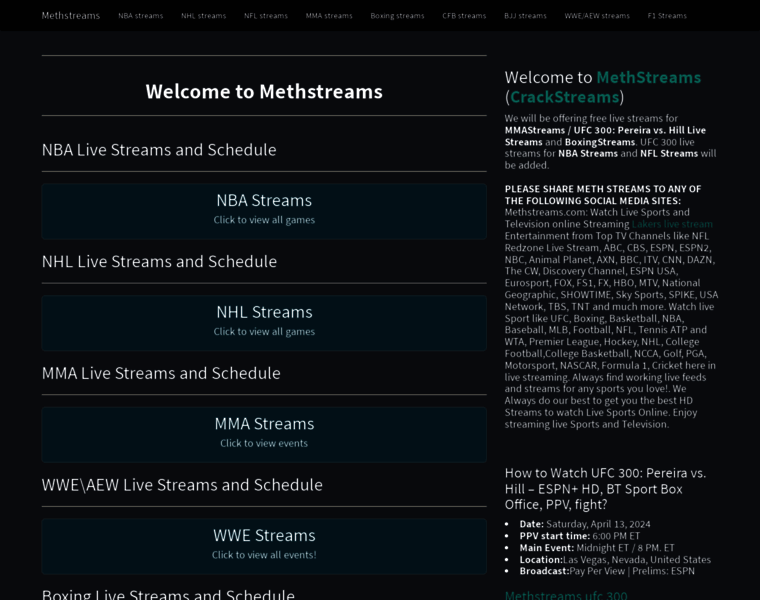Click NBA Live Streams and Schedule heading
The image size is (760, 600).
(x=159, y=150)
